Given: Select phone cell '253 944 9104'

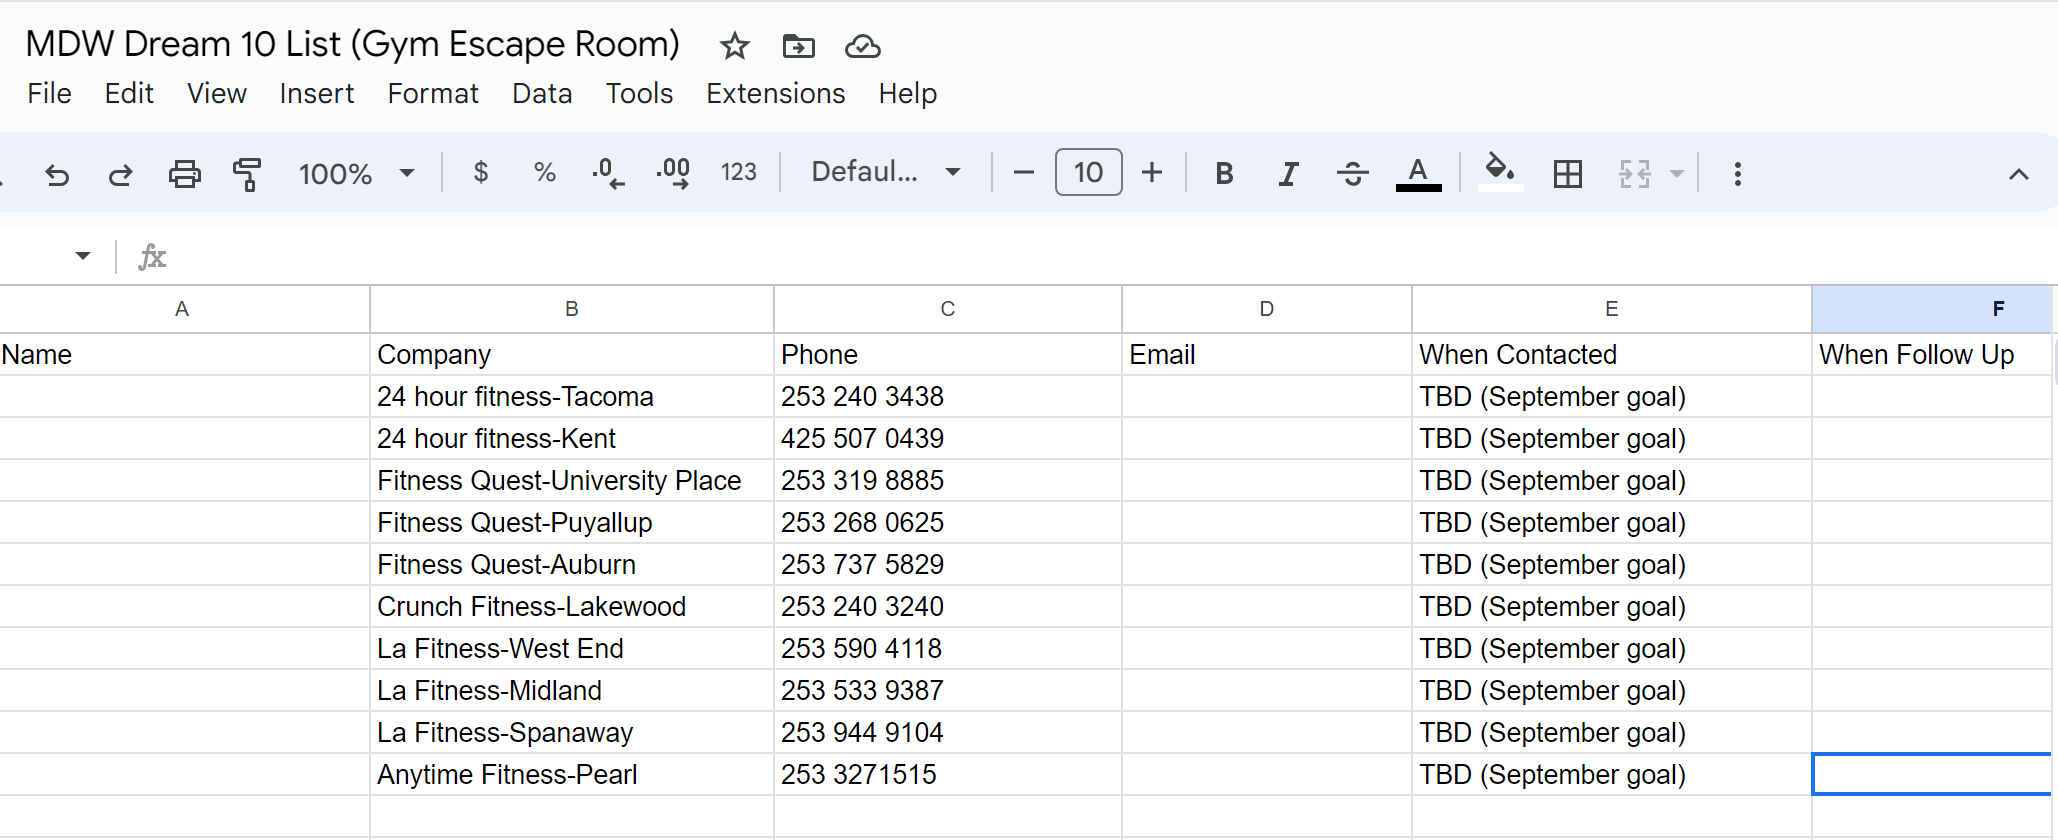Looking at the screenshot, I should point(948,733).
